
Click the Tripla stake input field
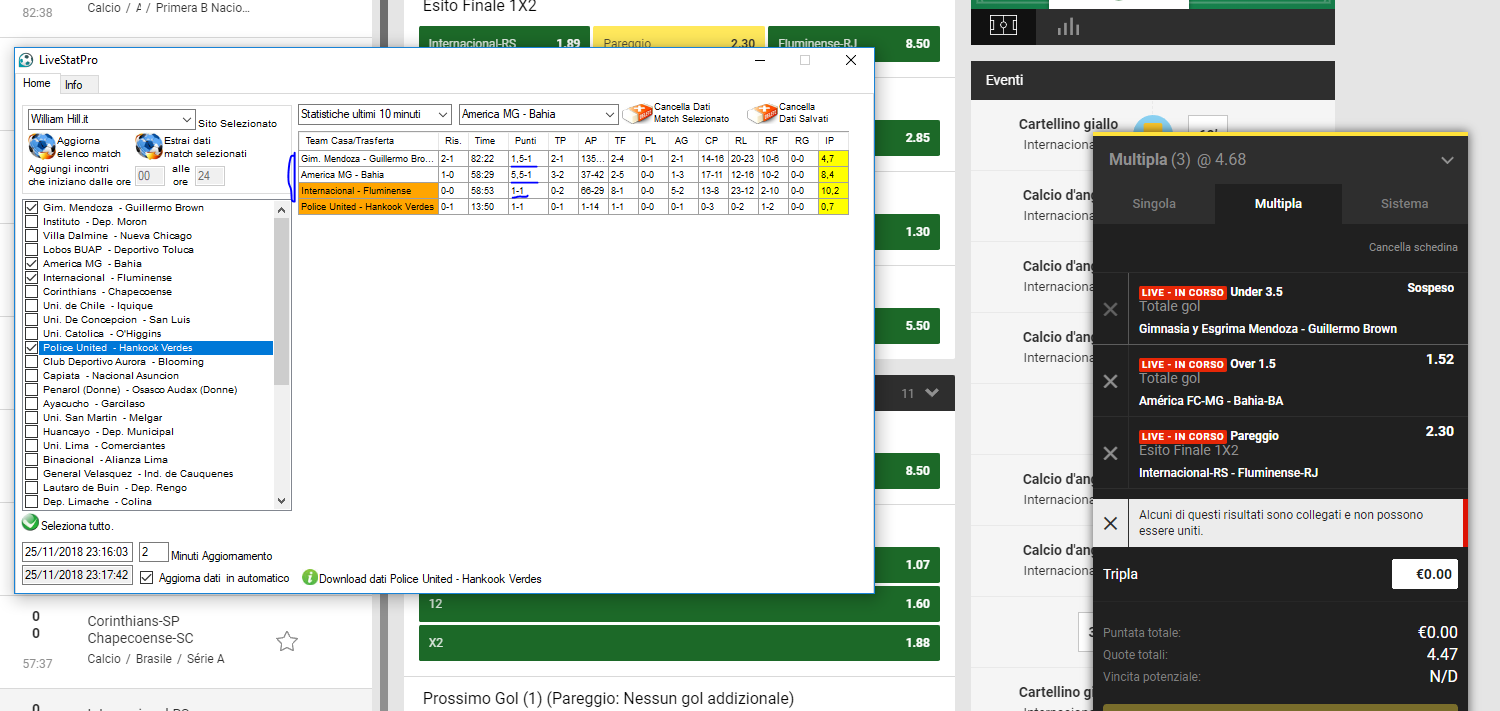[1424, 574]
